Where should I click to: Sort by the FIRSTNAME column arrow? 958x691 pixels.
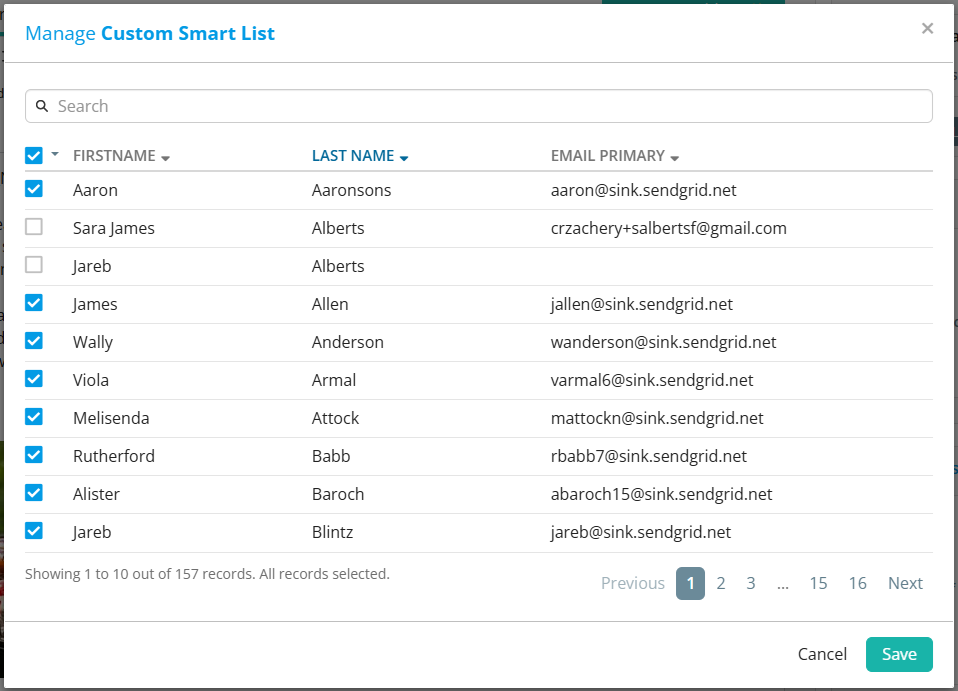[166, 158]
